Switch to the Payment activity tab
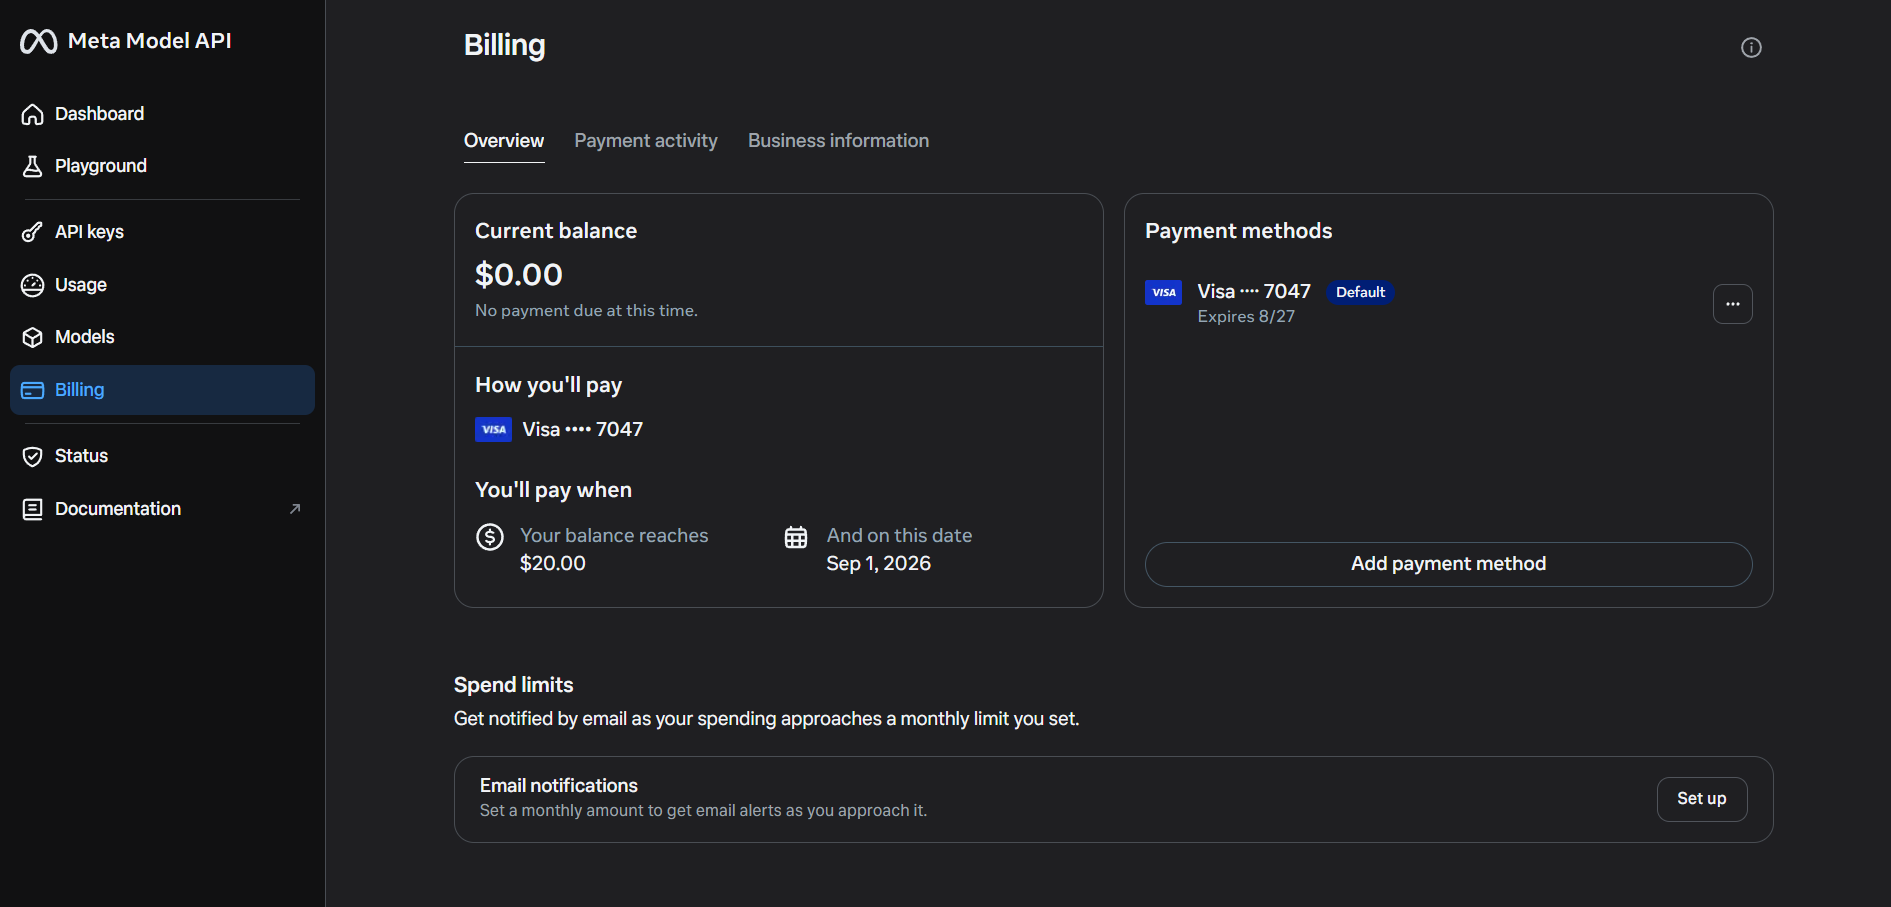This screenshot has height=907, width=1891. click(646, 141)
